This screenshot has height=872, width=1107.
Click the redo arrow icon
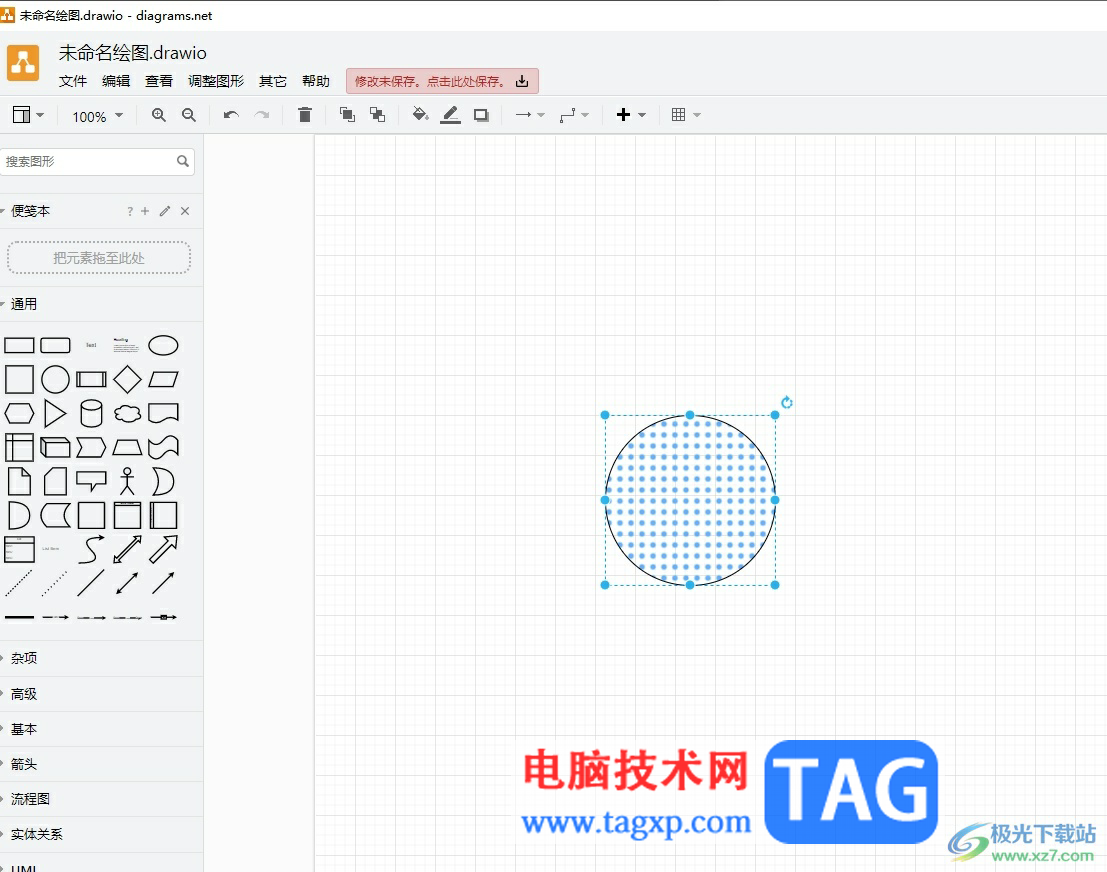point(262,115)
